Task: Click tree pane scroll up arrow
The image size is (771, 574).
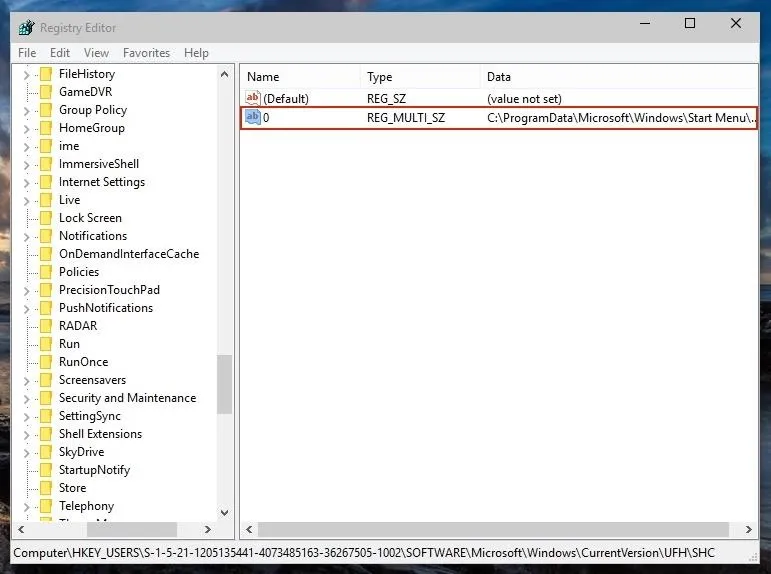Action: point(225,74)
